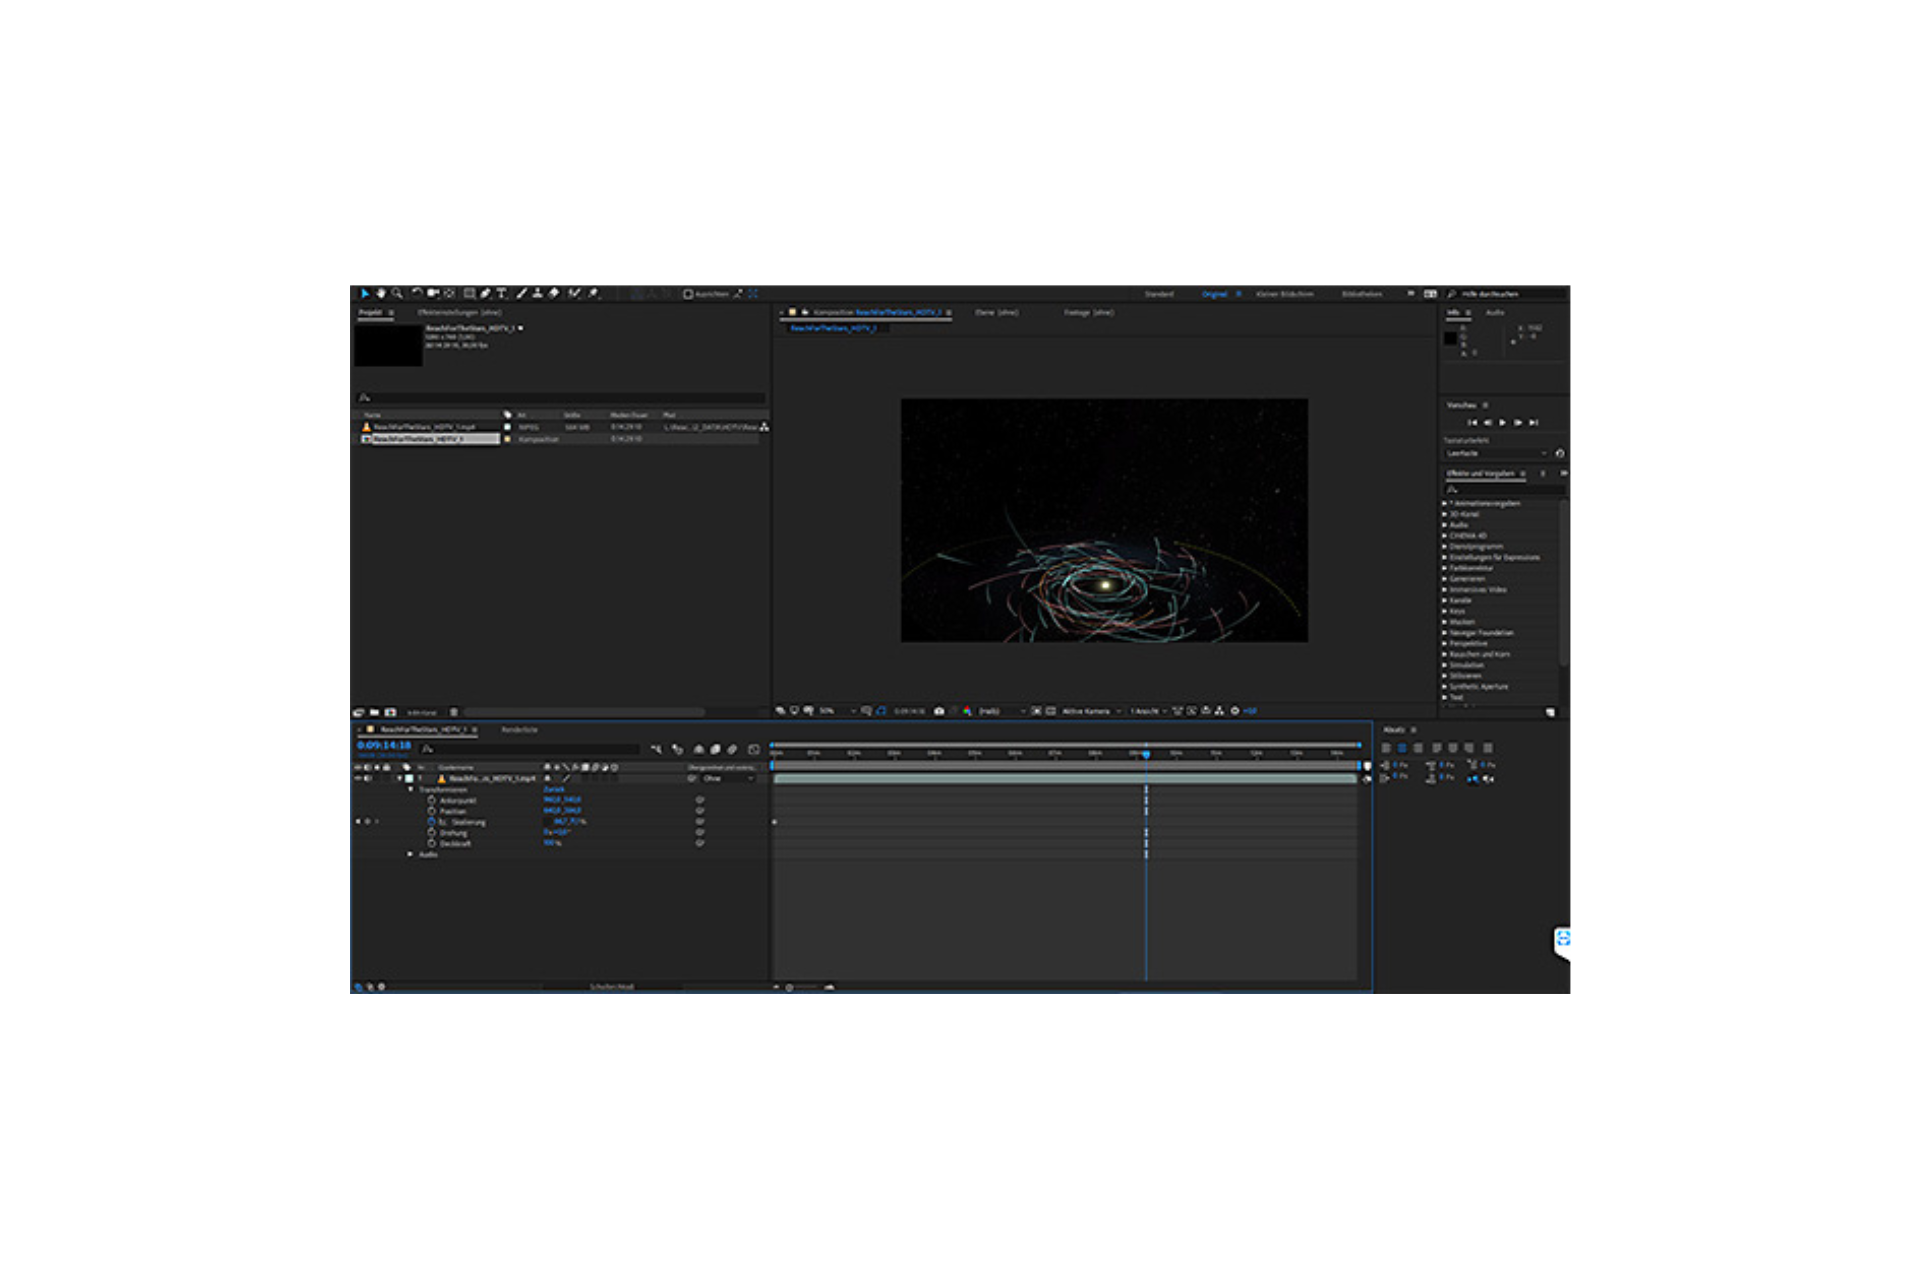Open the Aktive Kamera view dropdown
The image size is (1920, 1280).
tap(1092, 711)
